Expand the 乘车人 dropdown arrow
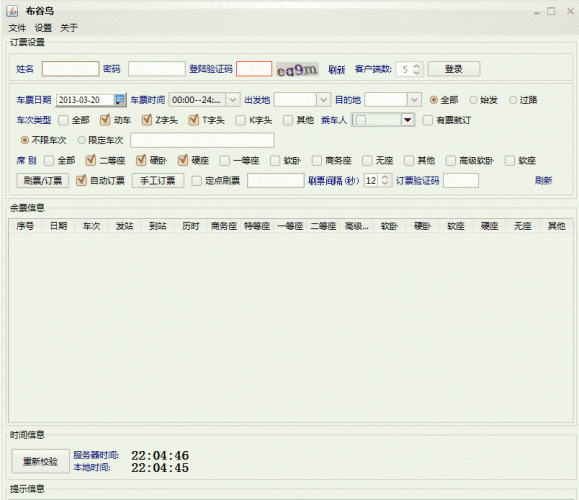 407,120
